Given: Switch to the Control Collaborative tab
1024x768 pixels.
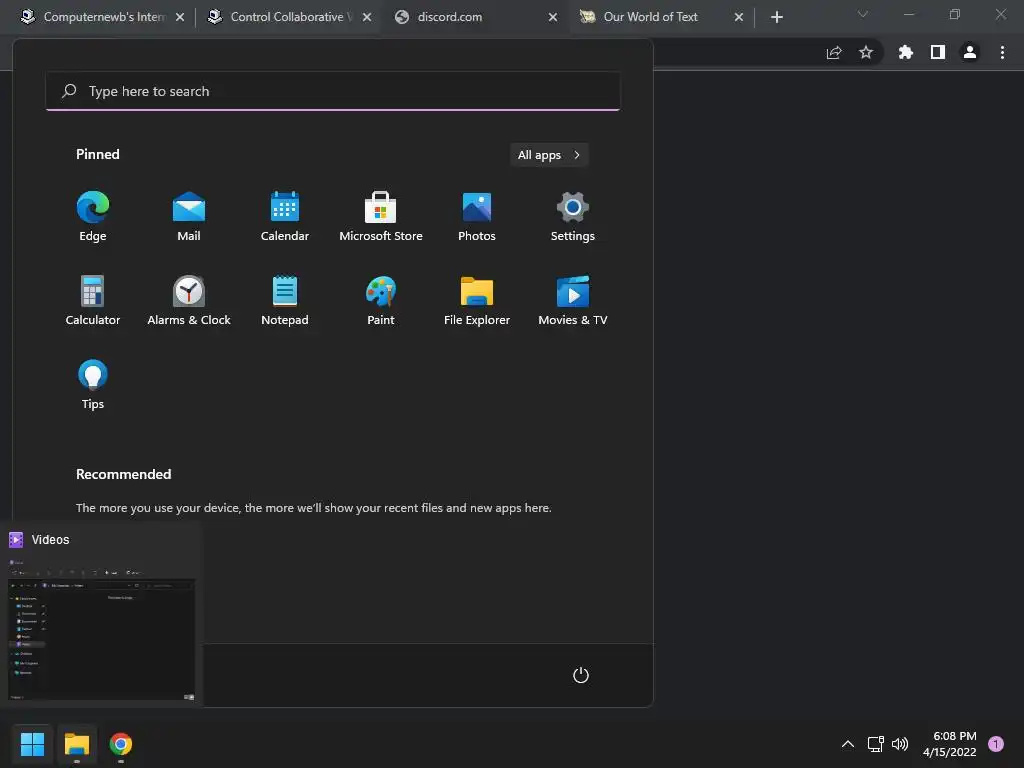Looking at the screenshot, I should tap(287, 17).
